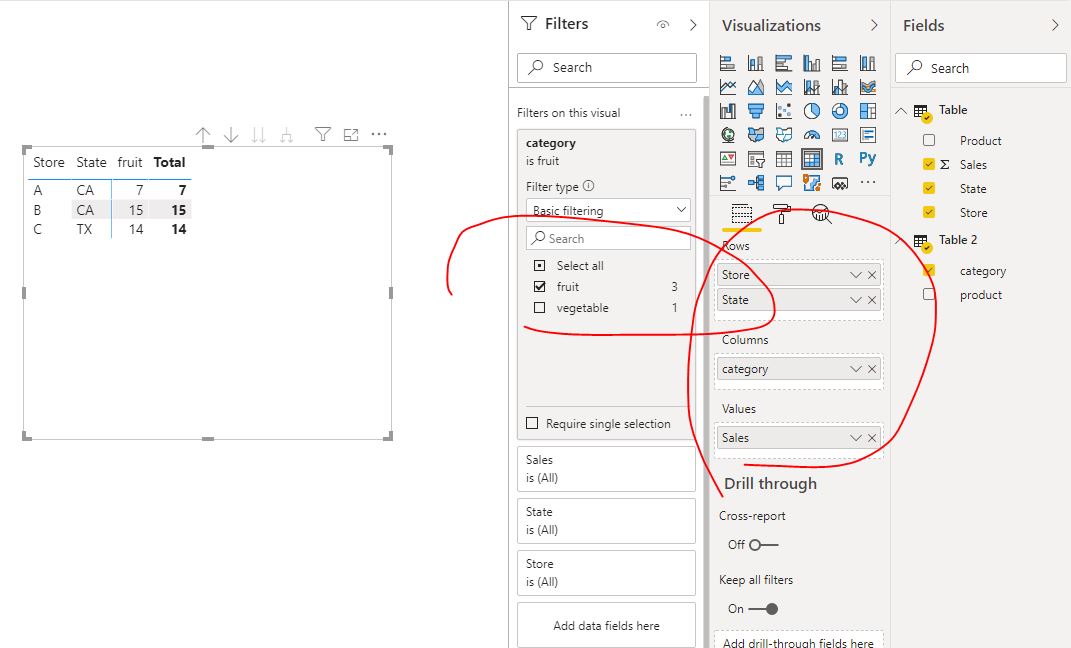Open the Sales is (All) filter card
The image size is (1071, 648).
pos(607,469)
